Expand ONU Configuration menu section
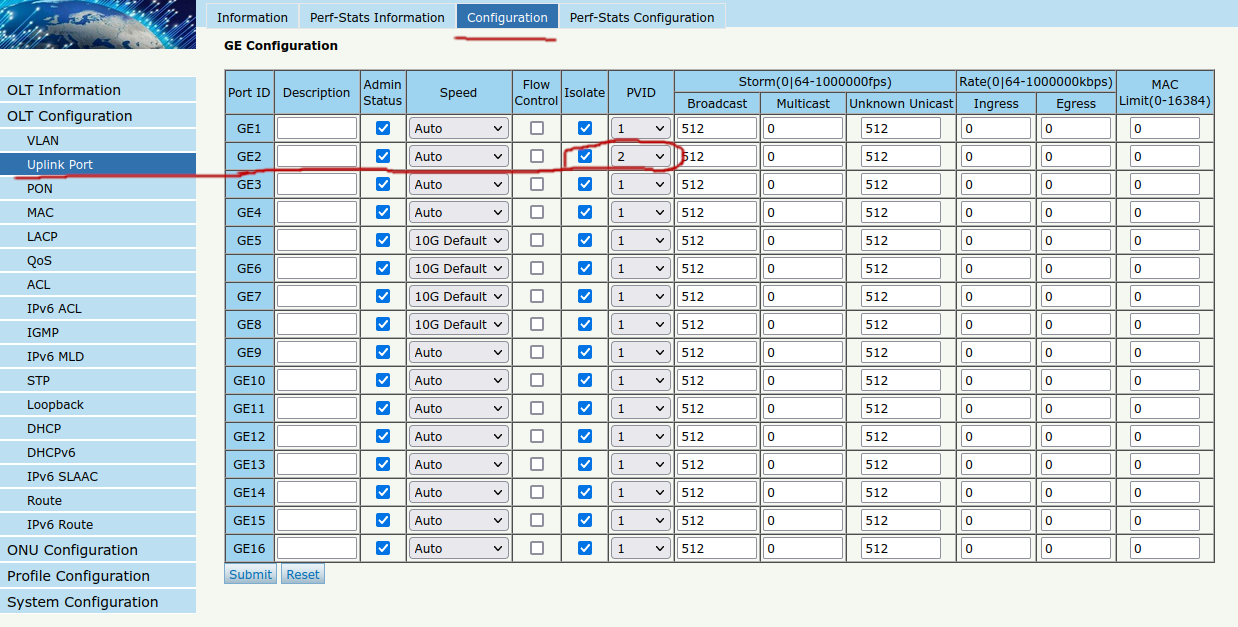 [72, 550]
